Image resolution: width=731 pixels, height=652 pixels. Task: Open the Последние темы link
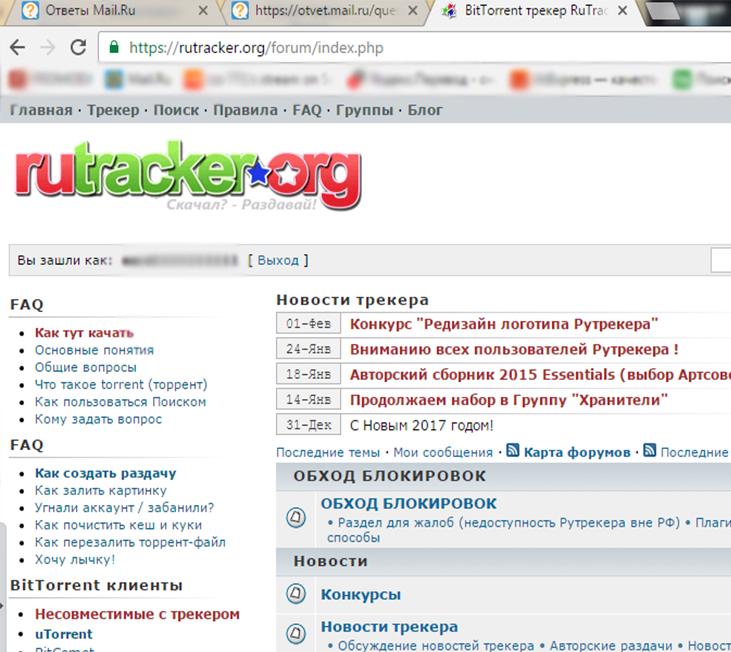(x=328, y=452)
